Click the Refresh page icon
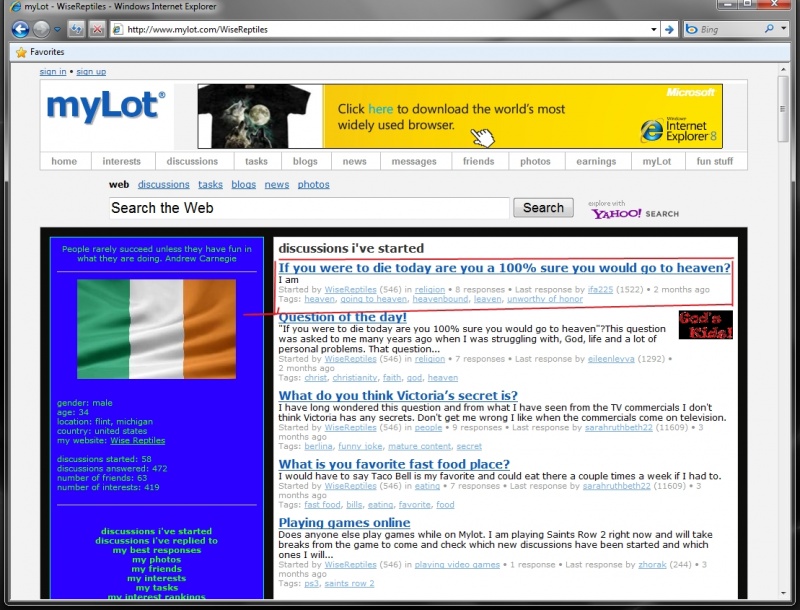The height and width of the screenshot is (610, 800). (76, 29)
